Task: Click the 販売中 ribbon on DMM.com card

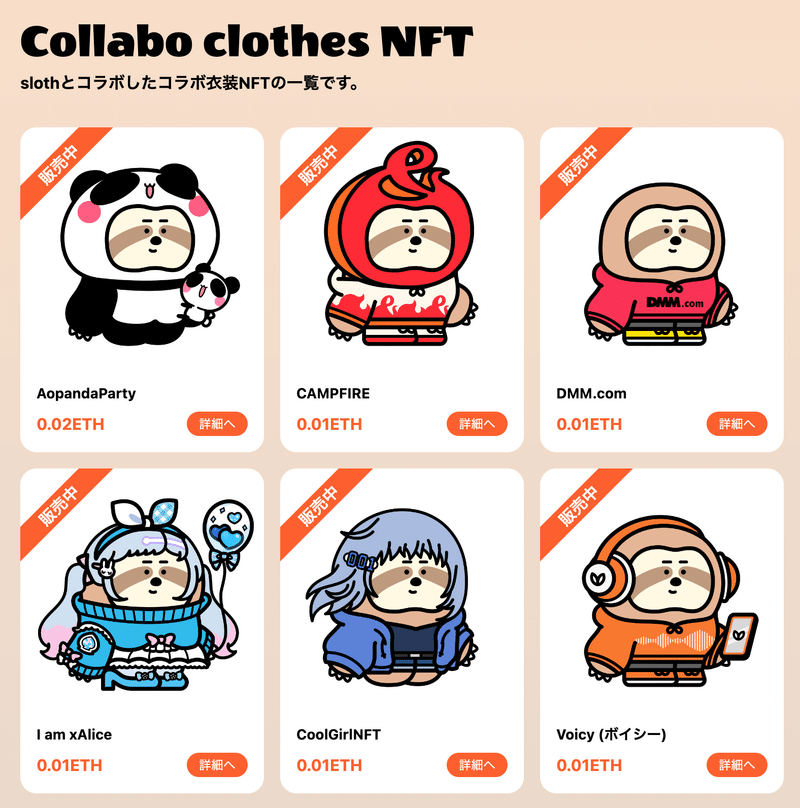Action: click(579, 166)
